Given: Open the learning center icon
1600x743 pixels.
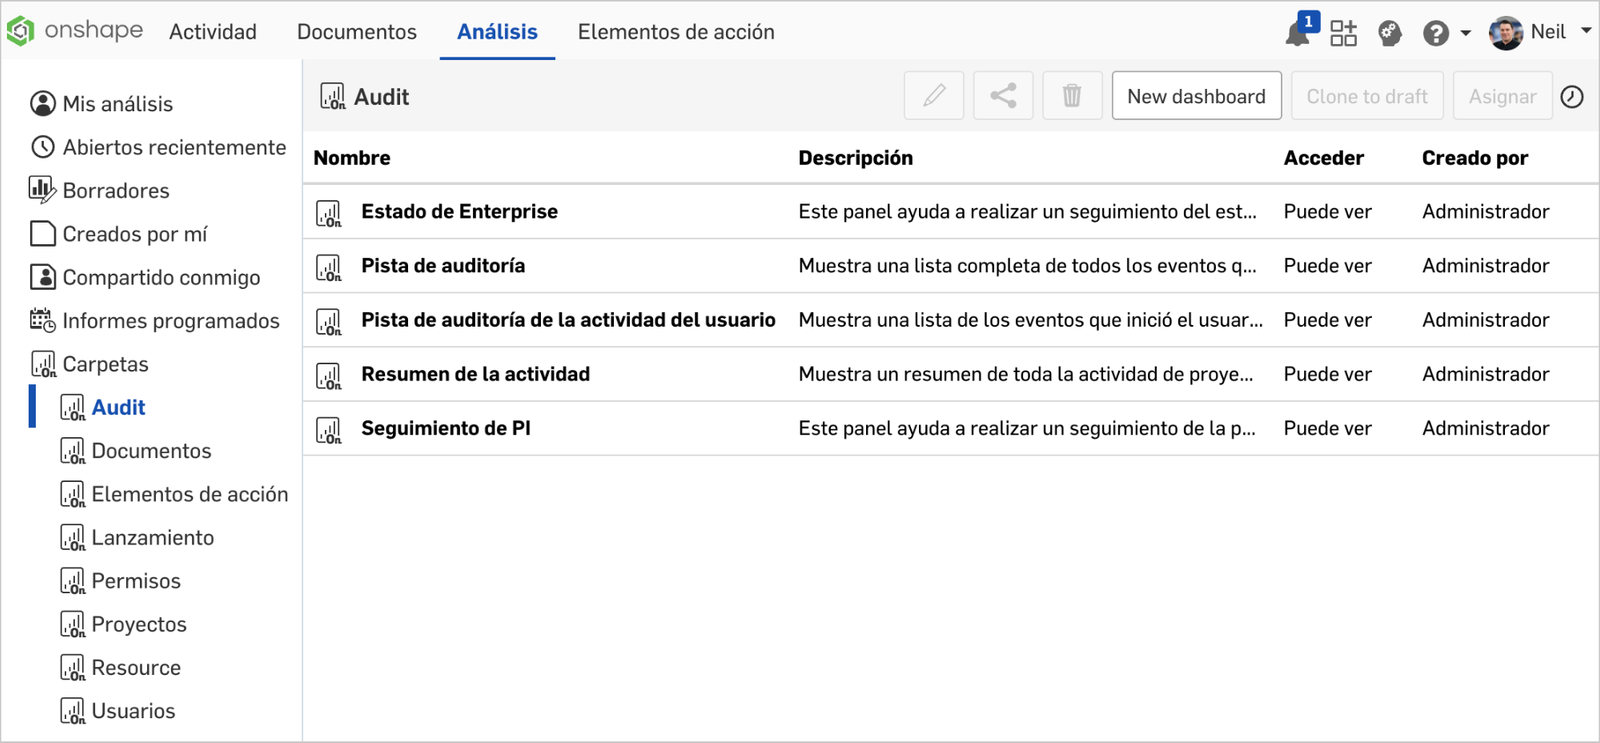Looking at the screenshot, I should [x=1389, y=33].
